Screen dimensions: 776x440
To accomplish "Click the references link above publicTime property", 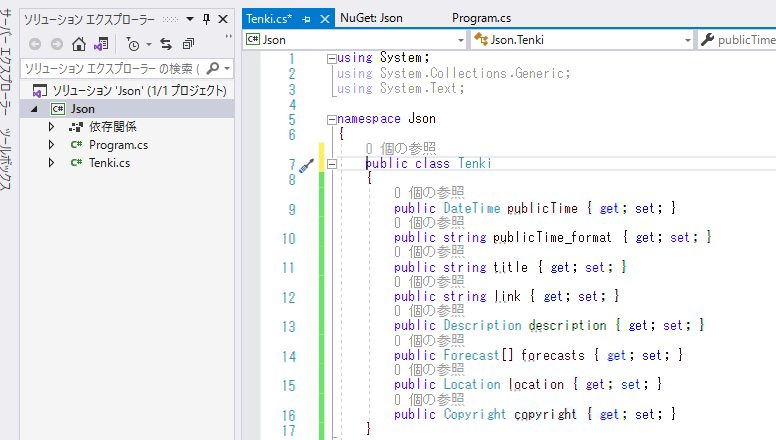I will pyautogui.click(x=430, y=193).
